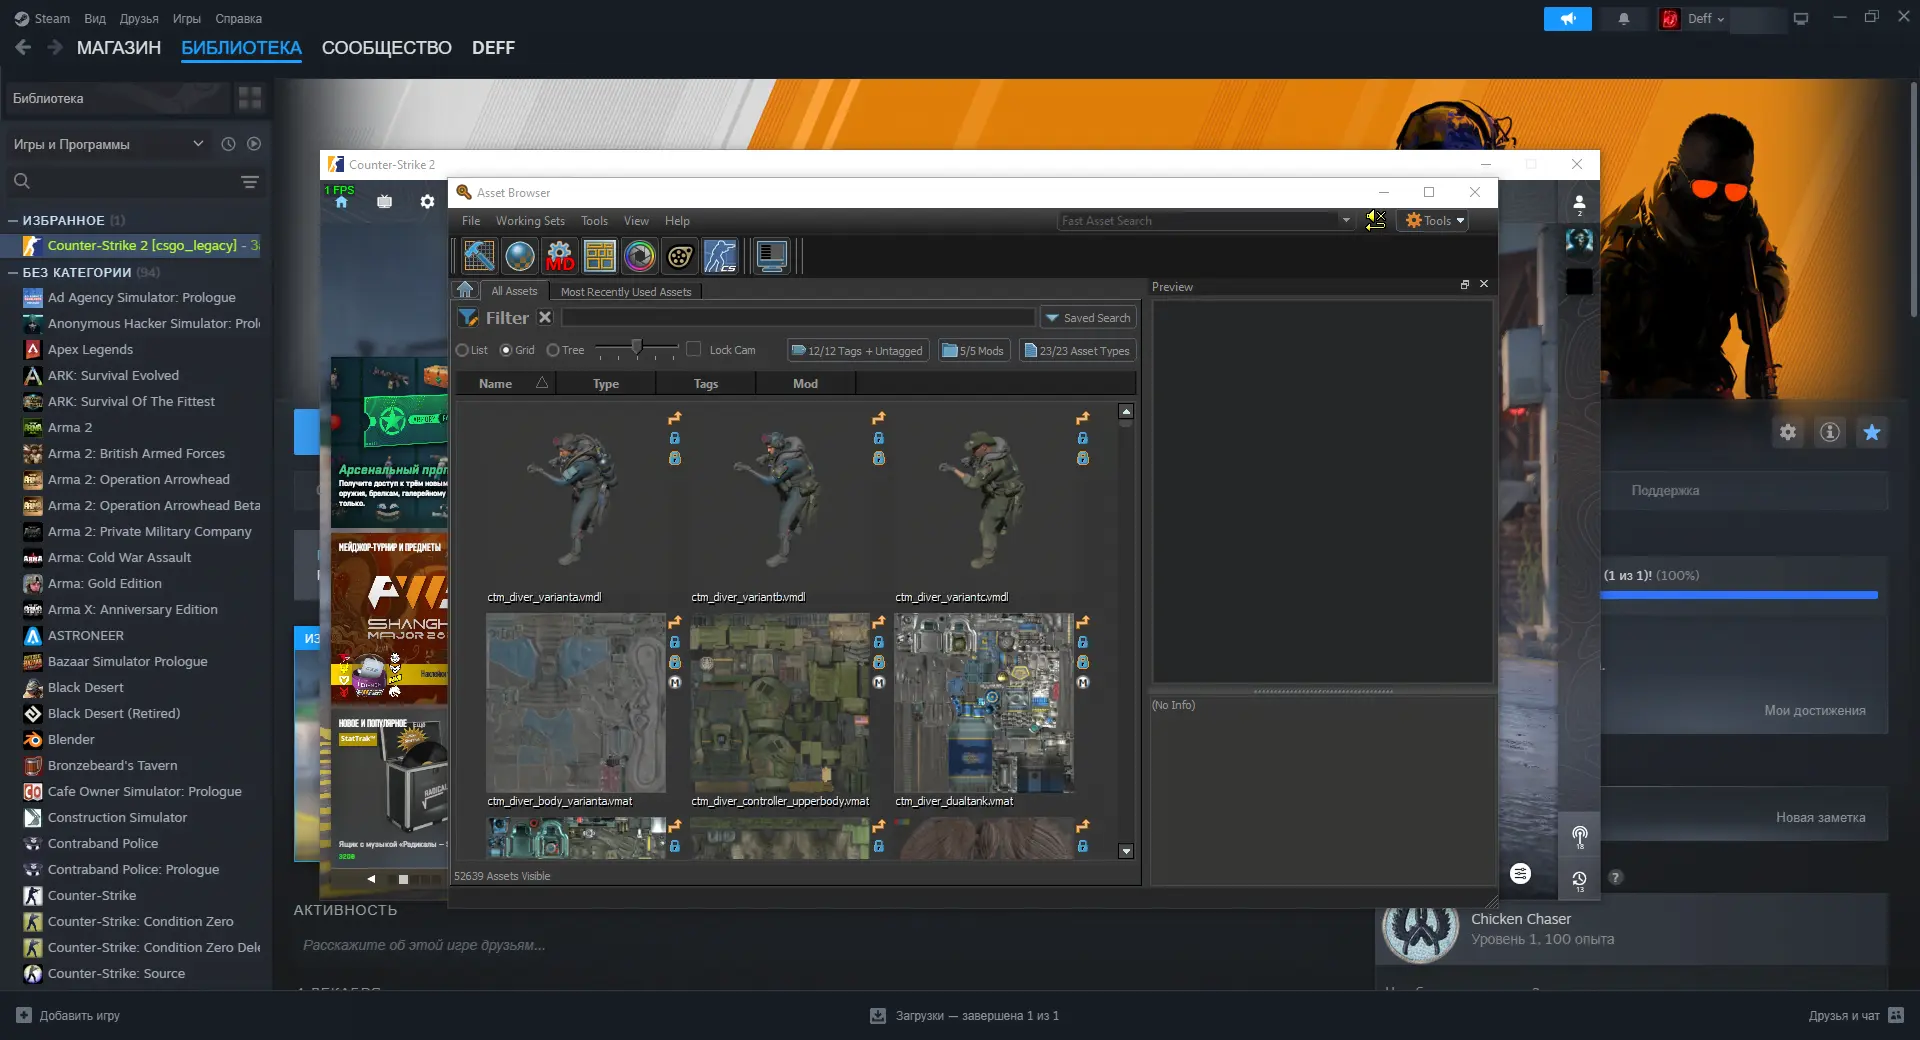The height and width of the screenshot is (1040, 1920).
Task: Open the View menu in Asset Browser
Action: 636,221
